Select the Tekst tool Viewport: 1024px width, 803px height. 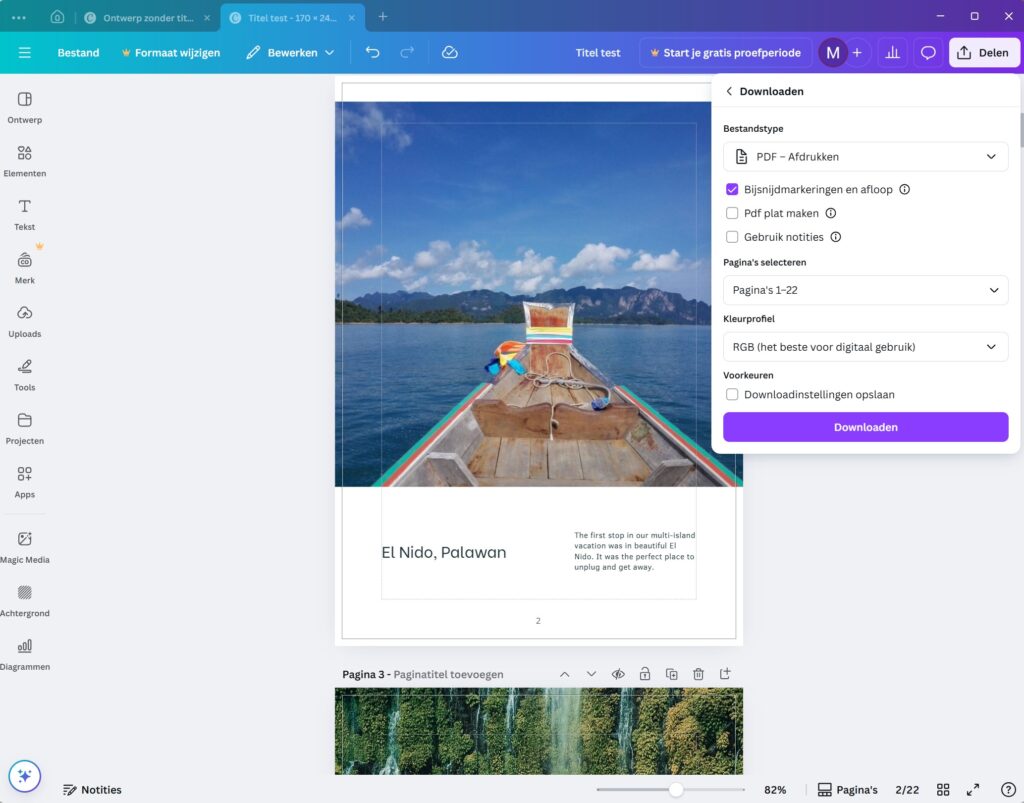point(24,213)
